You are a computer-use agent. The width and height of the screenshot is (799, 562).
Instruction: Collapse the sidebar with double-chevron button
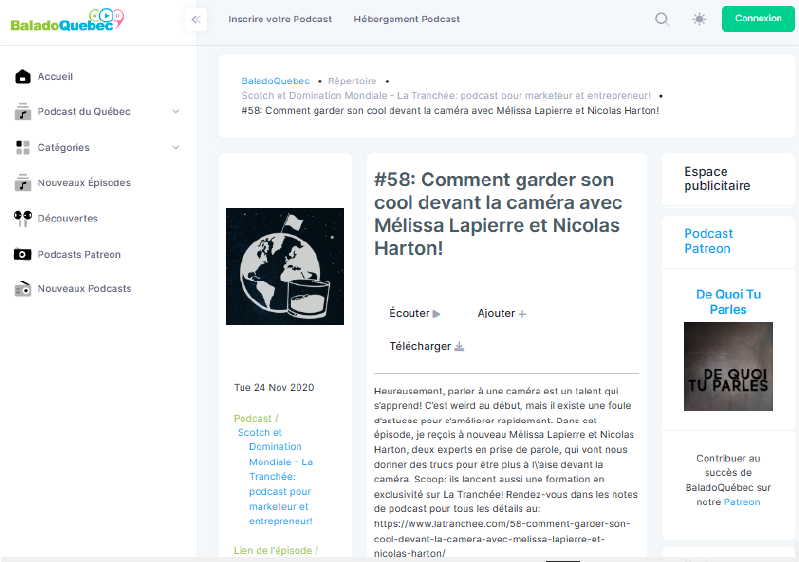tap(196, 20)
